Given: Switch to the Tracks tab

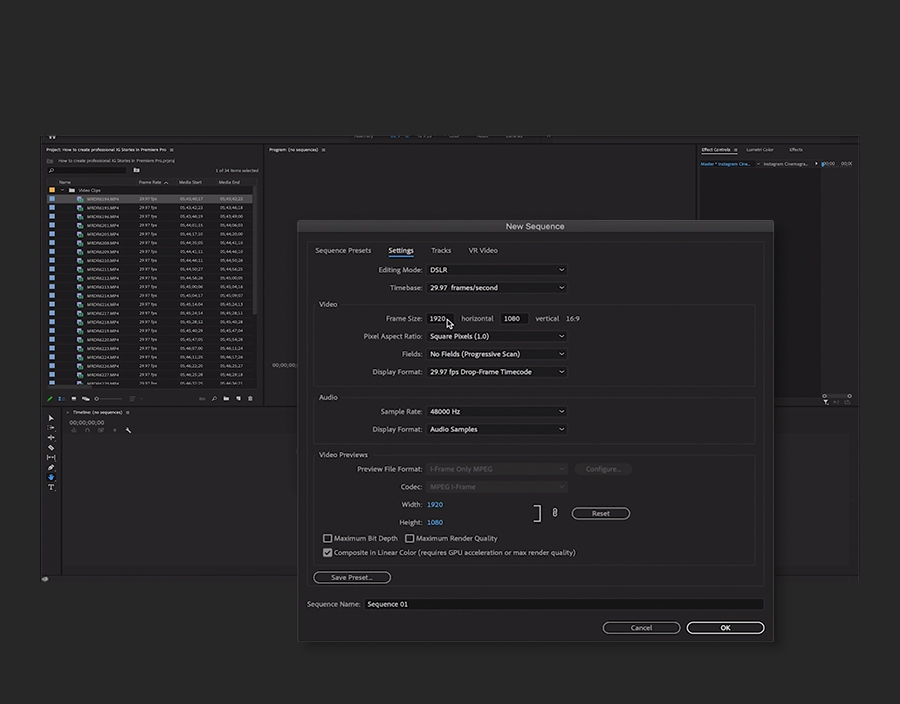Looking at the screenshot, I should pos(441,251).
